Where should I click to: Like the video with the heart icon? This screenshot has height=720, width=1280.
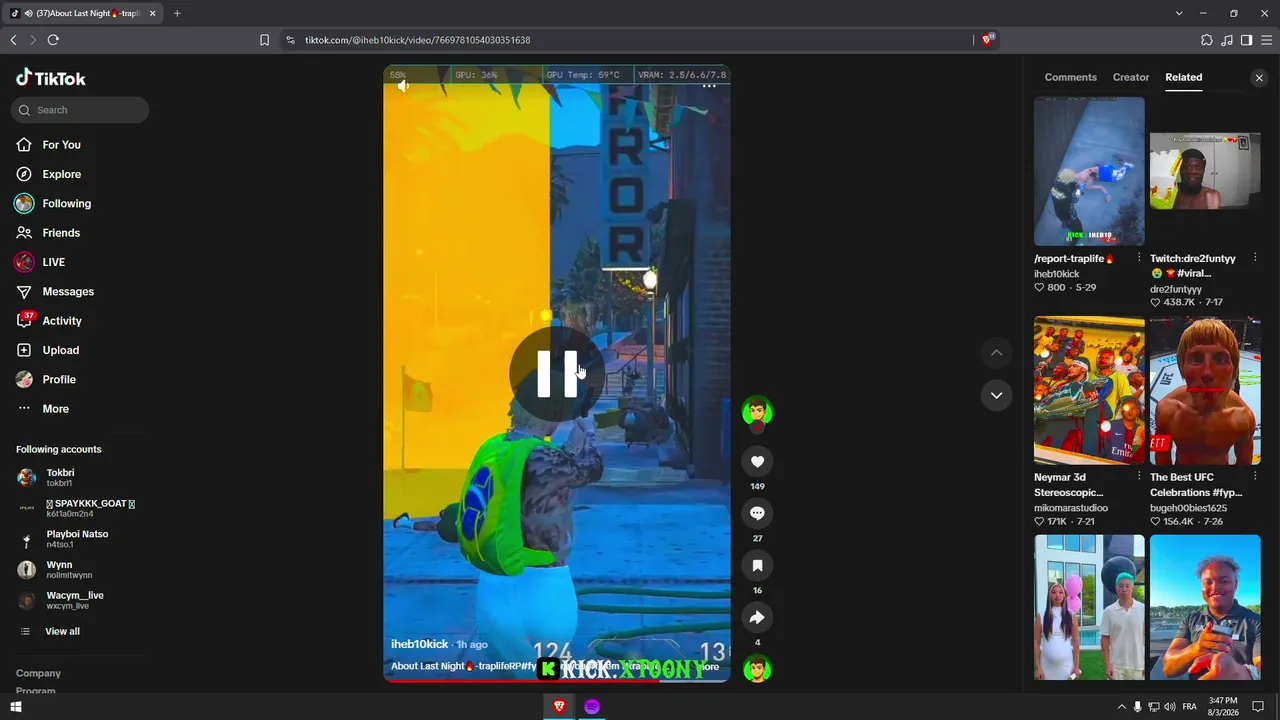pyautogui.click(x=757, y=461)
